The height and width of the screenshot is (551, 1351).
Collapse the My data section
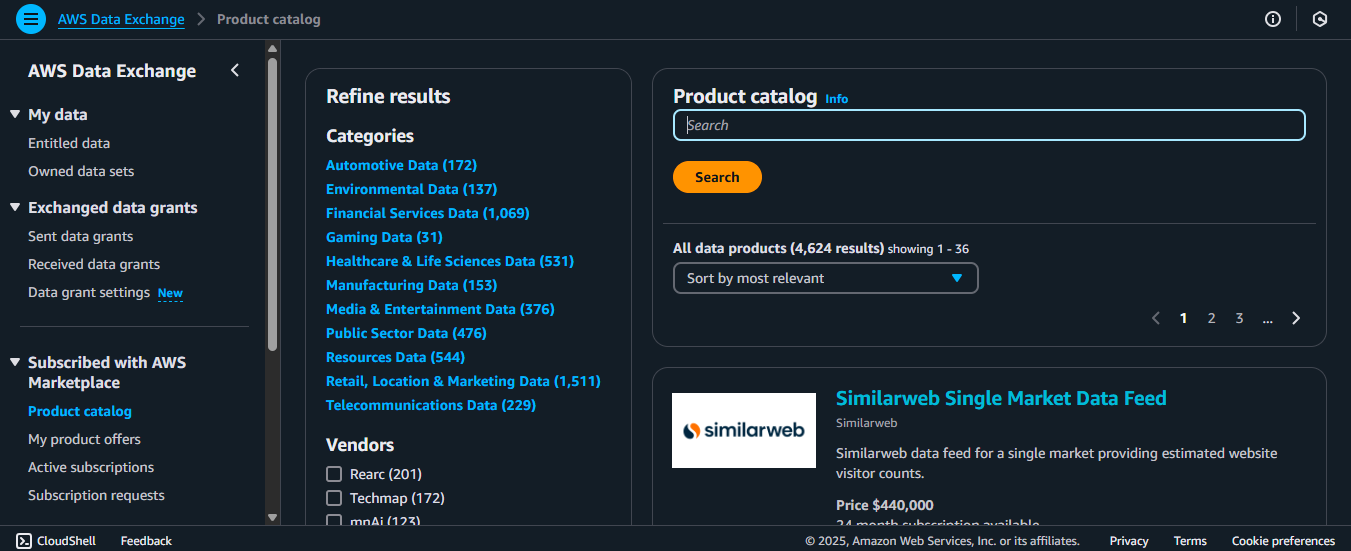tap(15, 114)
